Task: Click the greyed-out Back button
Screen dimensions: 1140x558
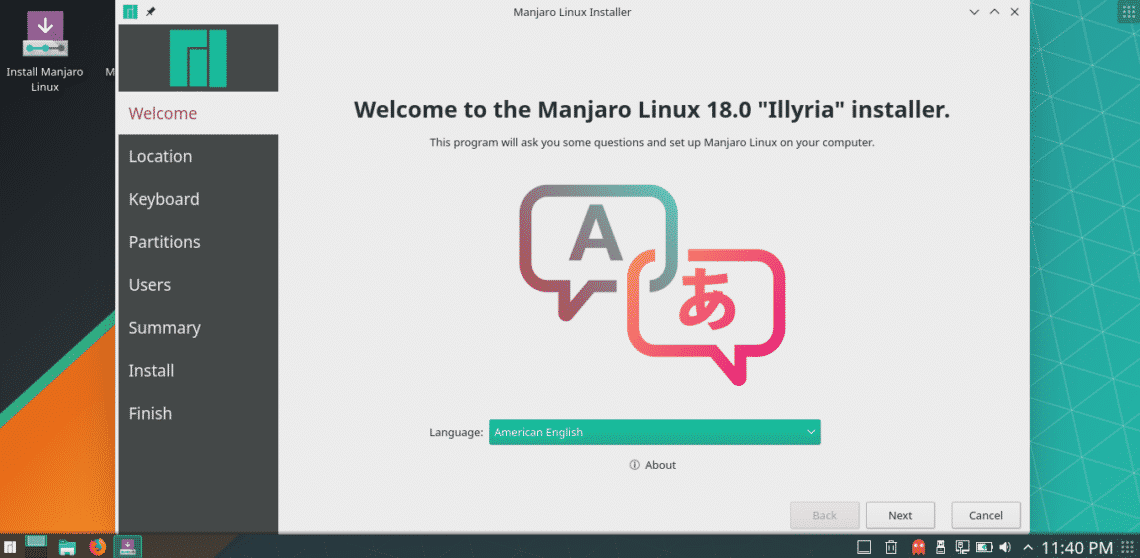Action: point(824,515)
